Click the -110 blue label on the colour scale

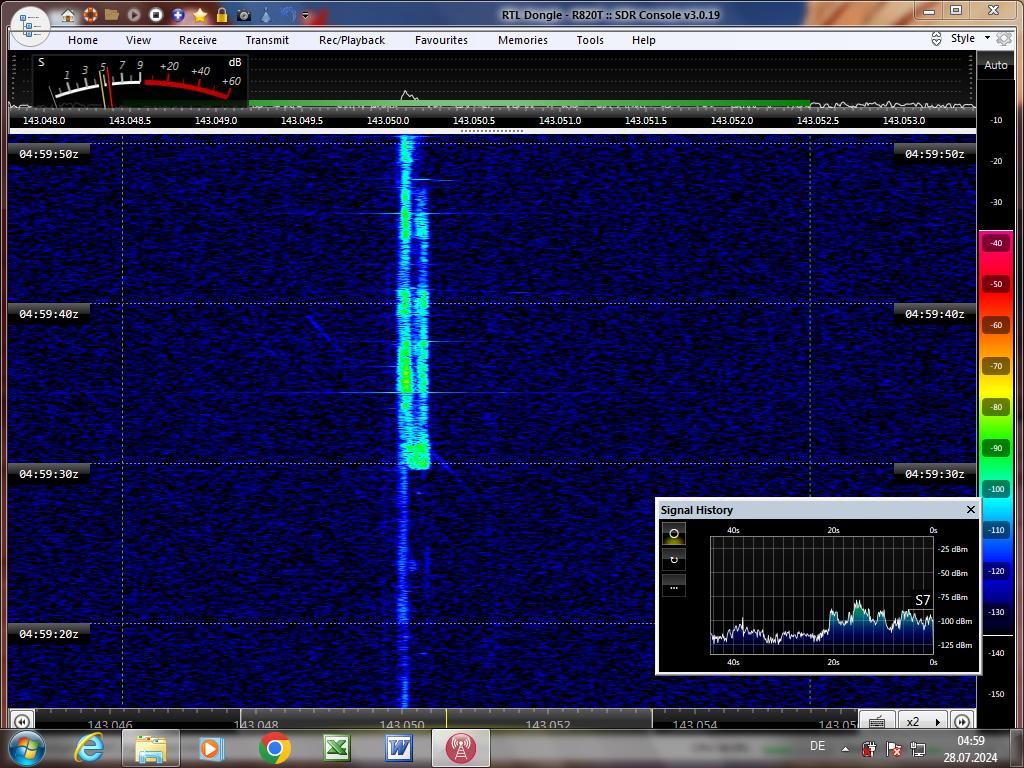pyautogui.click(x=996, y=530)
